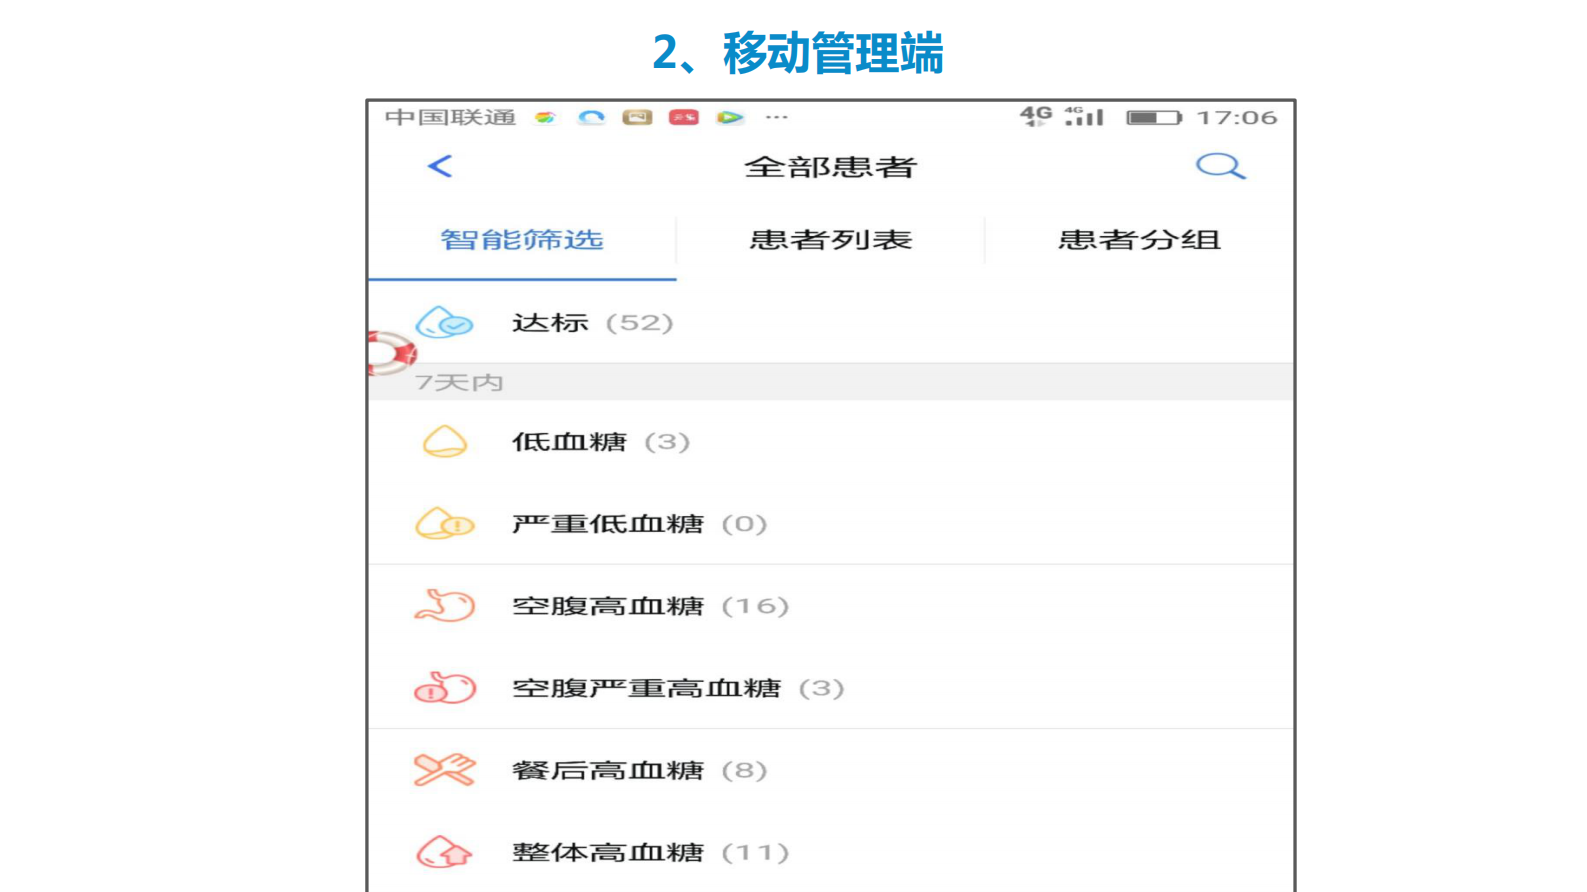Tap the 中国联通 carrier label
This screenshot has width=1587, height=892.
[x=450, y=117]
